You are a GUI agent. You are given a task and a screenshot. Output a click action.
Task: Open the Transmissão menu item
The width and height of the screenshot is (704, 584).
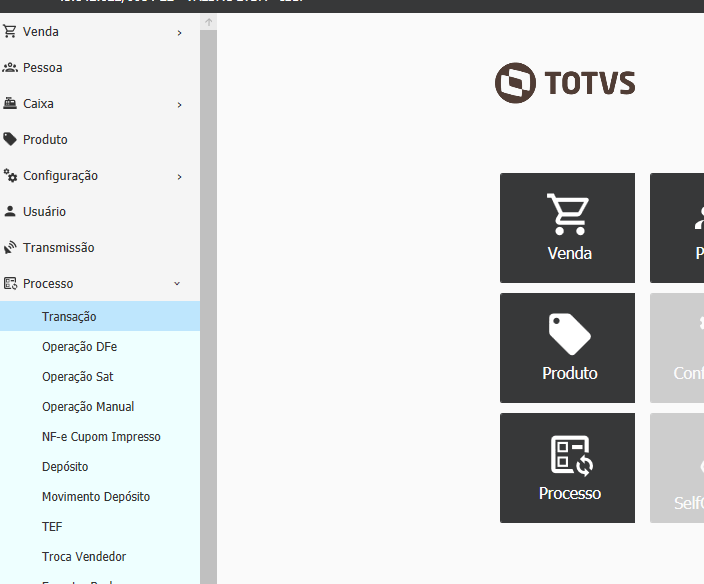point(100,247)
